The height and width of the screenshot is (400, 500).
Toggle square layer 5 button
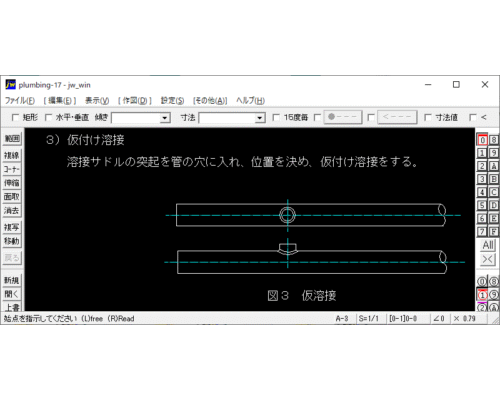tap(482, 205)
